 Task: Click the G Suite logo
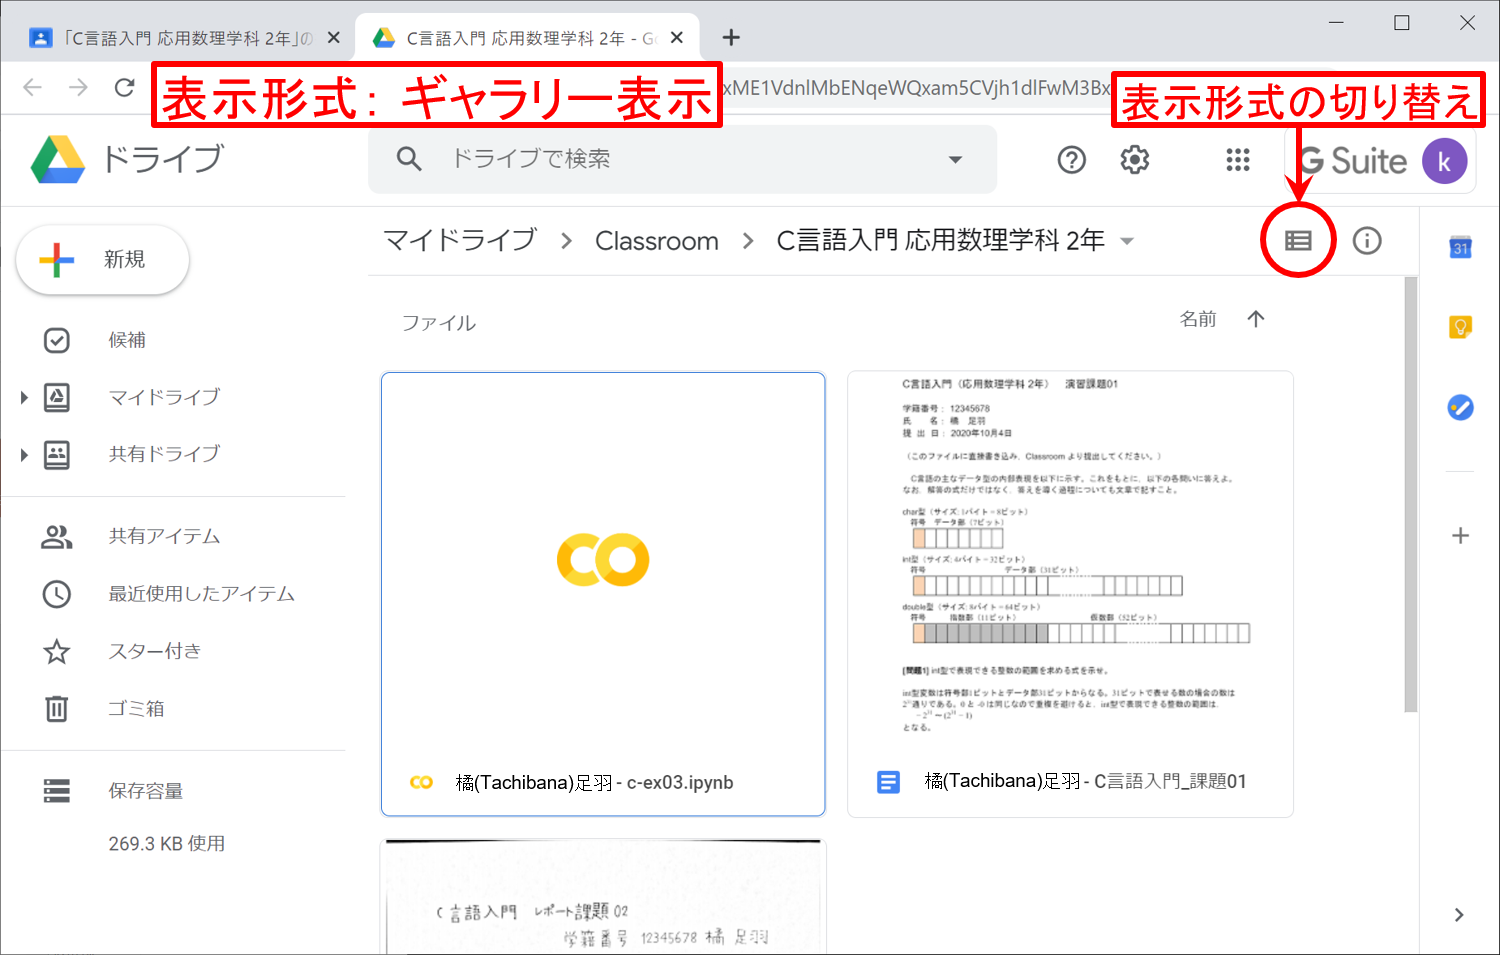(1353, 161)
